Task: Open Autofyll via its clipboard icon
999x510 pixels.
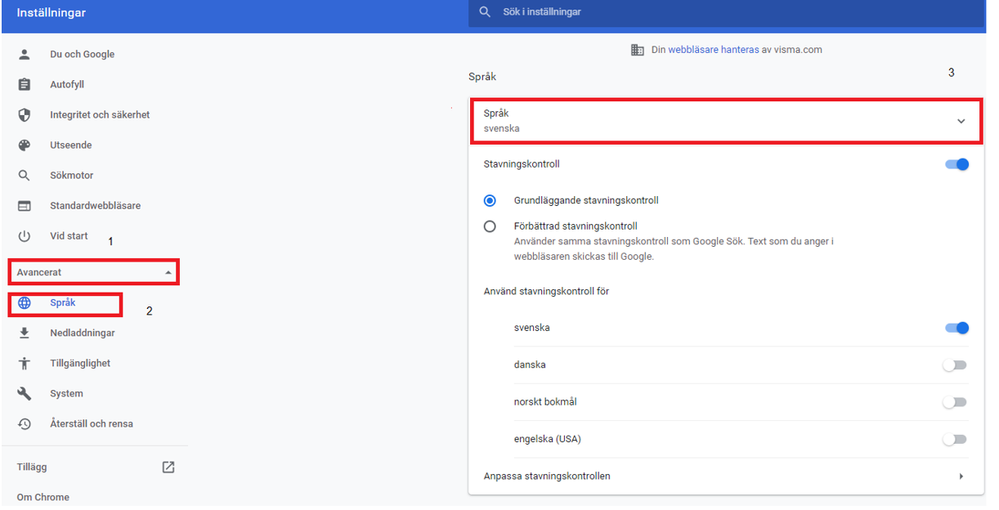Action: point(24,84)
